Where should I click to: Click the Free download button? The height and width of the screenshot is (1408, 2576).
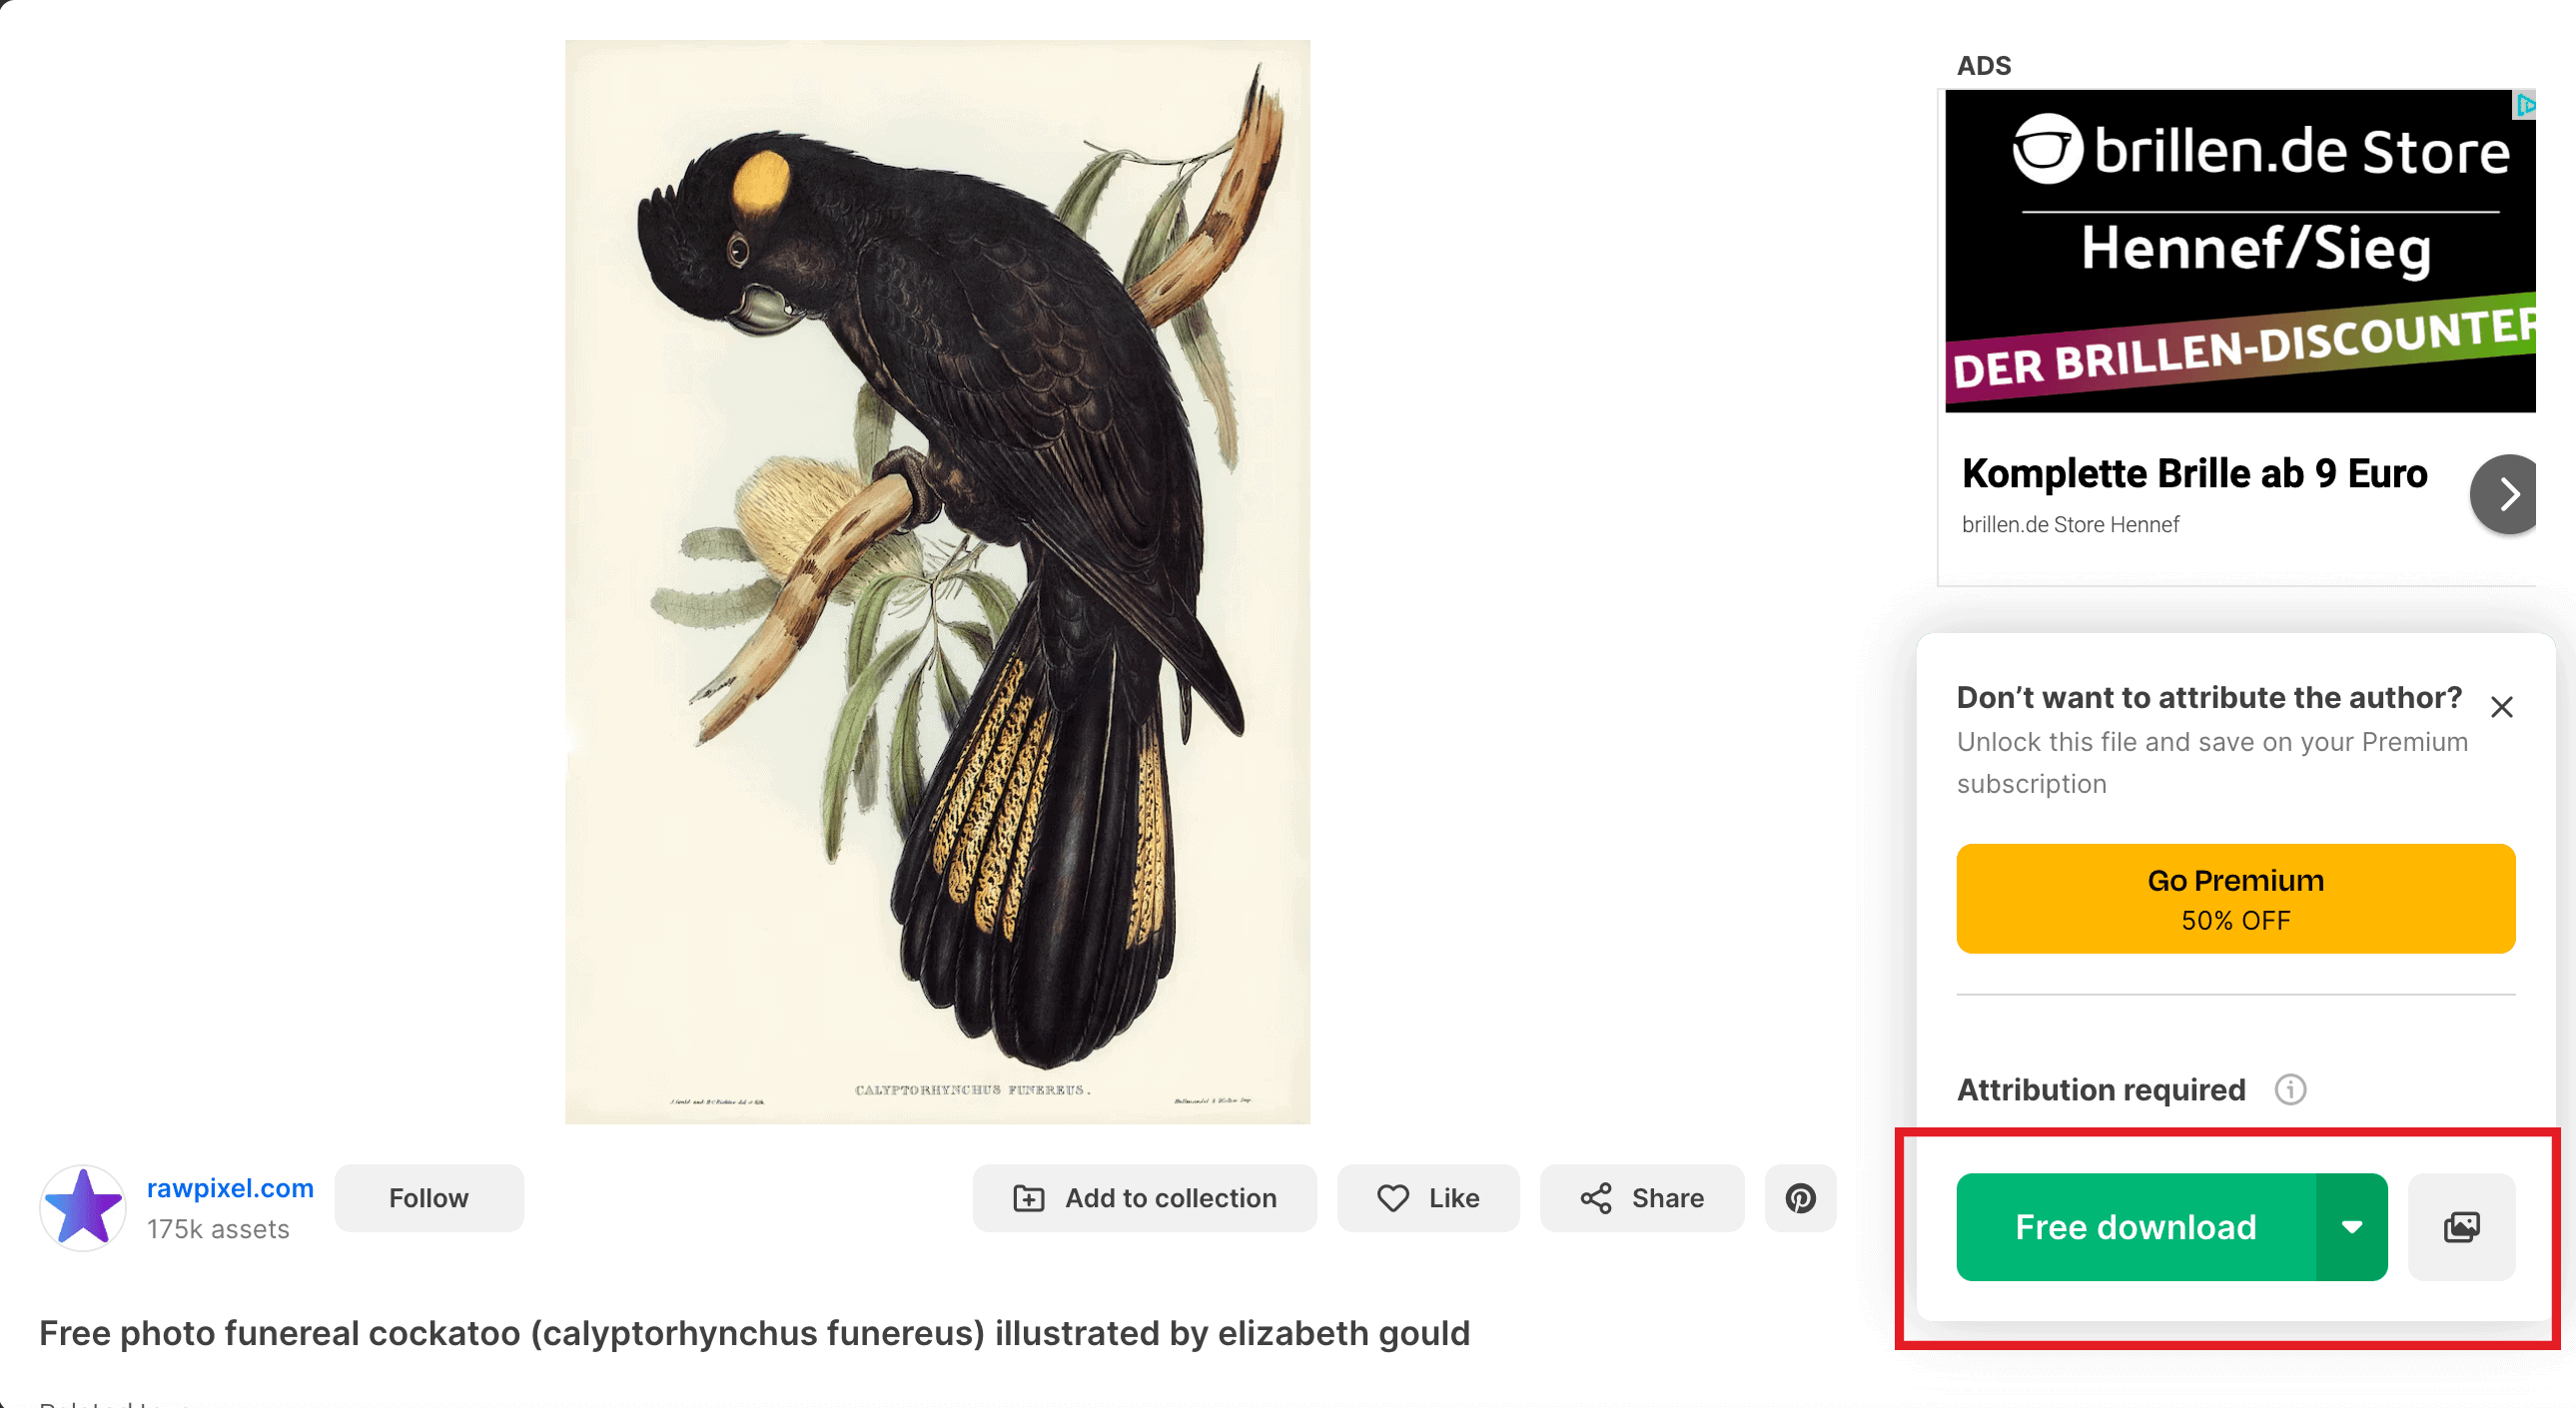[2136, 1227]
